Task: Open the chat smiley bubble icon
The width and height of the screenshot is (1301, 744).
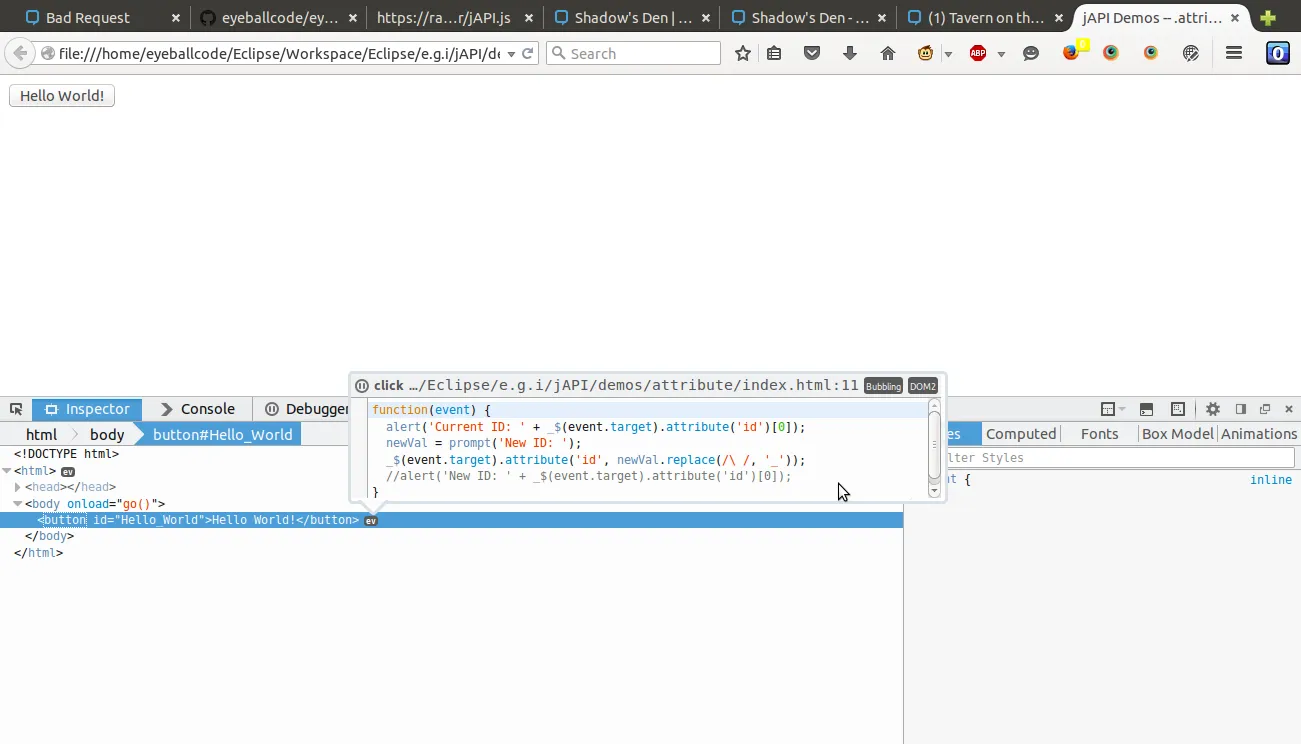Action: click(x=1031, y=53)
